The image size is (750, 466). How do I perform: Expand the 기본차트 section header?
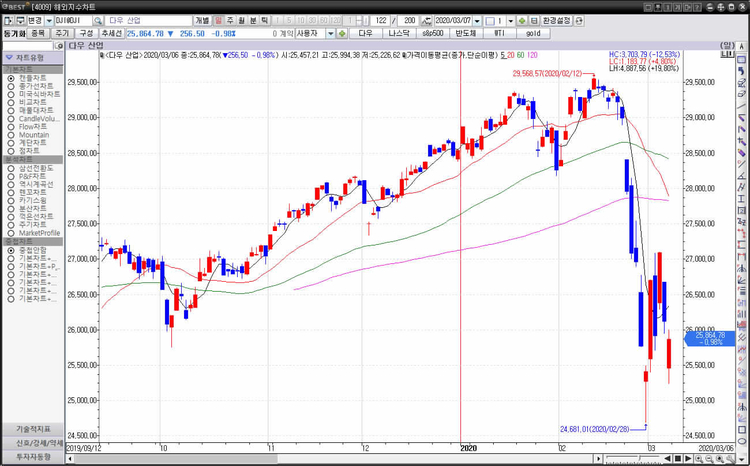click(33, 70)
